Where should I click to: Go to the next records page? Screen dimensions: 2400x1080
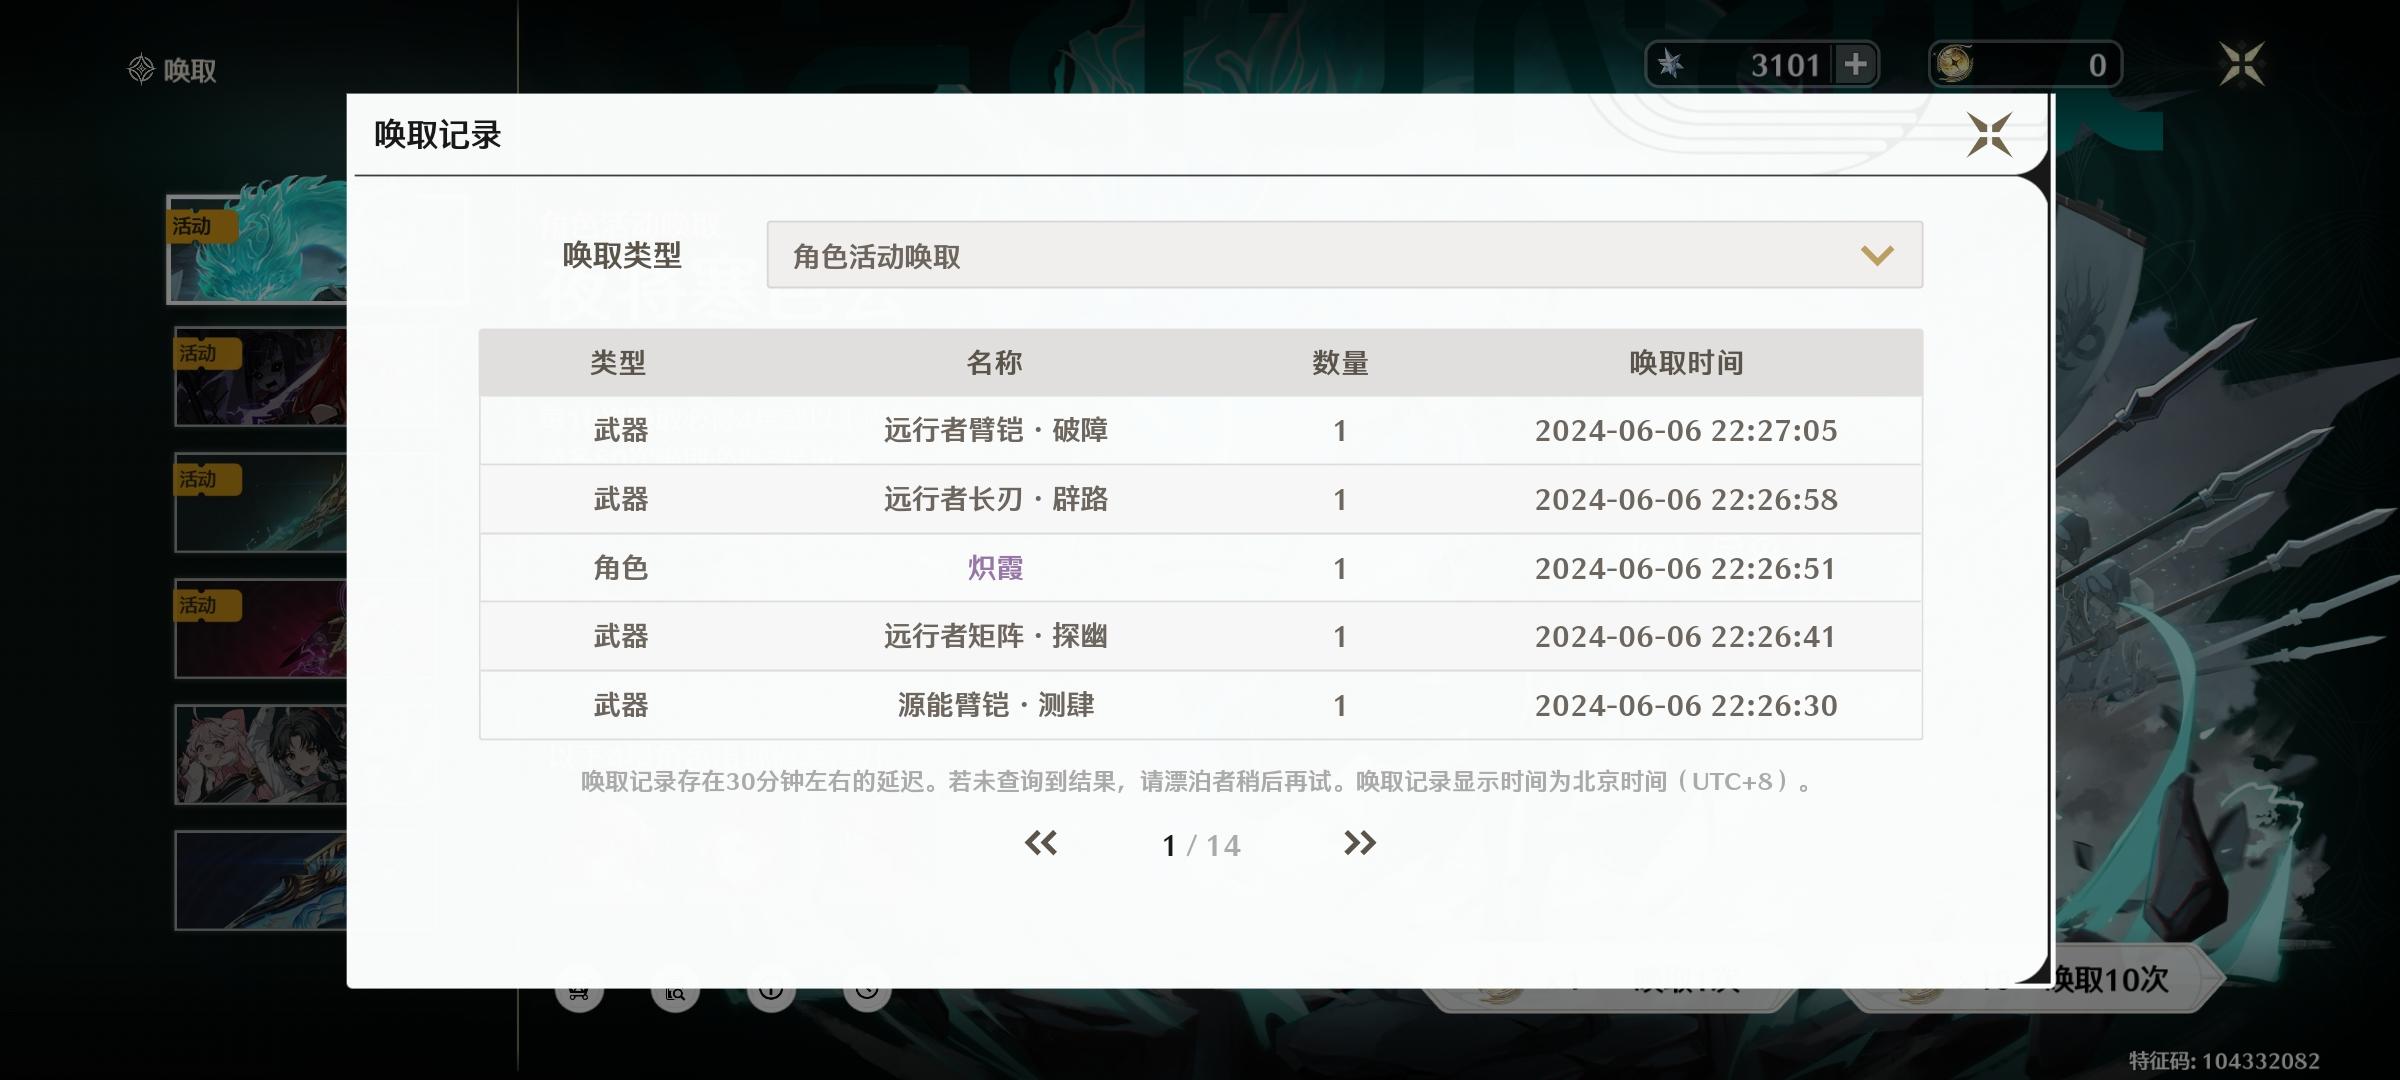[x=1359, y=843]
